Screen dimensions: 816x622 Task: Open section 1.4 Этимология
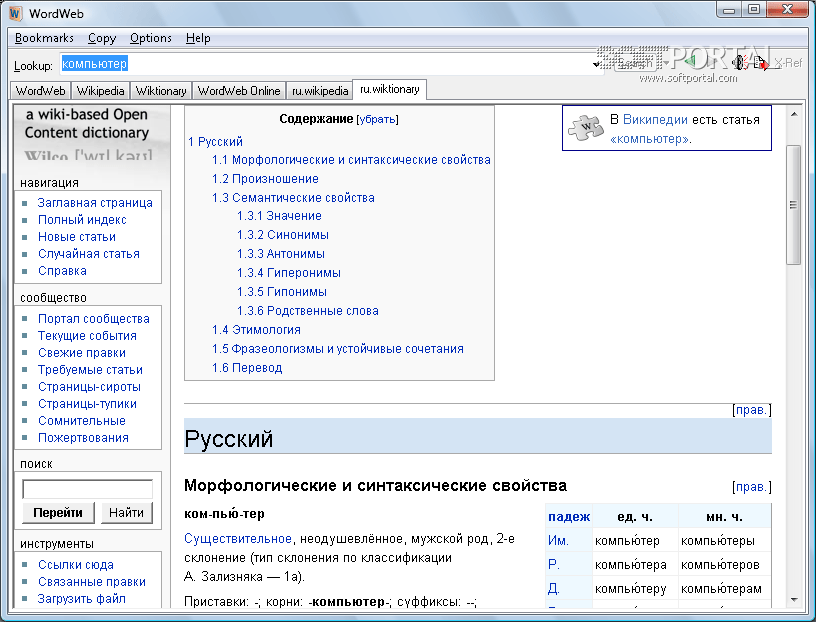pos(256,330)
